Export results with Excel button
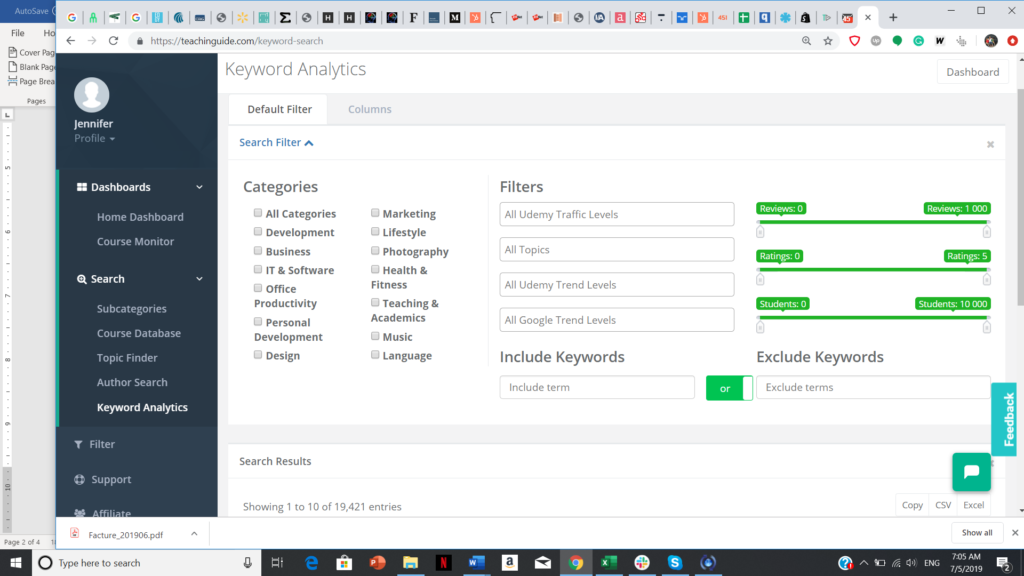The width and height of the screenshot is (1024, 576). 973,505
